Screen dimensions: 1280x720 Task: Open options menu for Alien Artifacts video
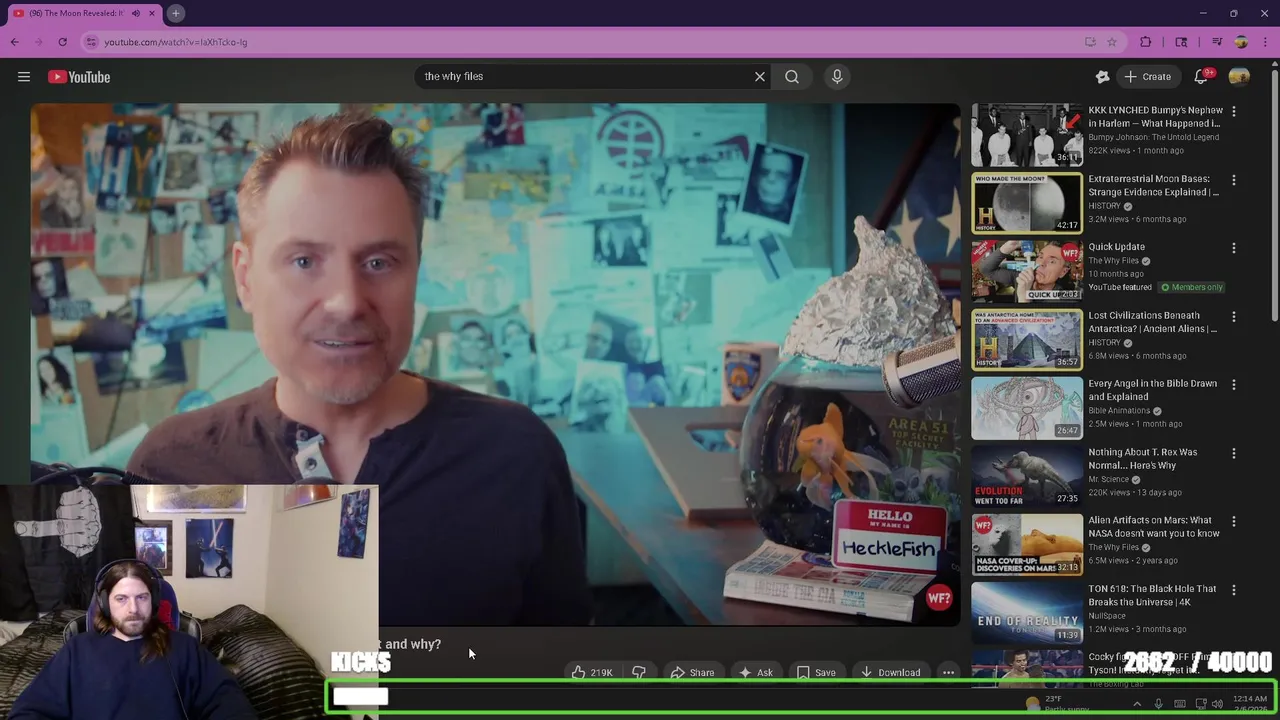click(1234, 521)
